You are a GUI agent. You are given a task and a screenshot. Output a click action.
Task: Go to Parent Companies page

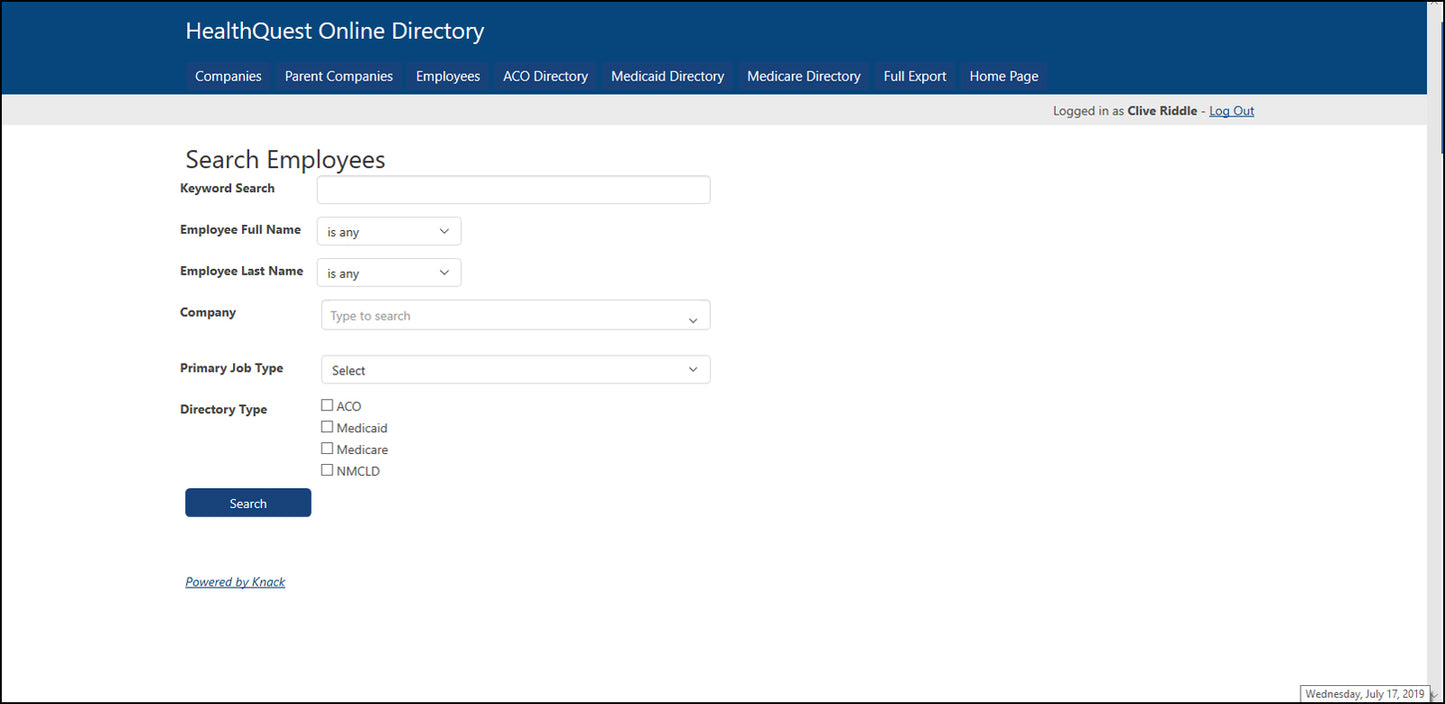click(338, 76)
